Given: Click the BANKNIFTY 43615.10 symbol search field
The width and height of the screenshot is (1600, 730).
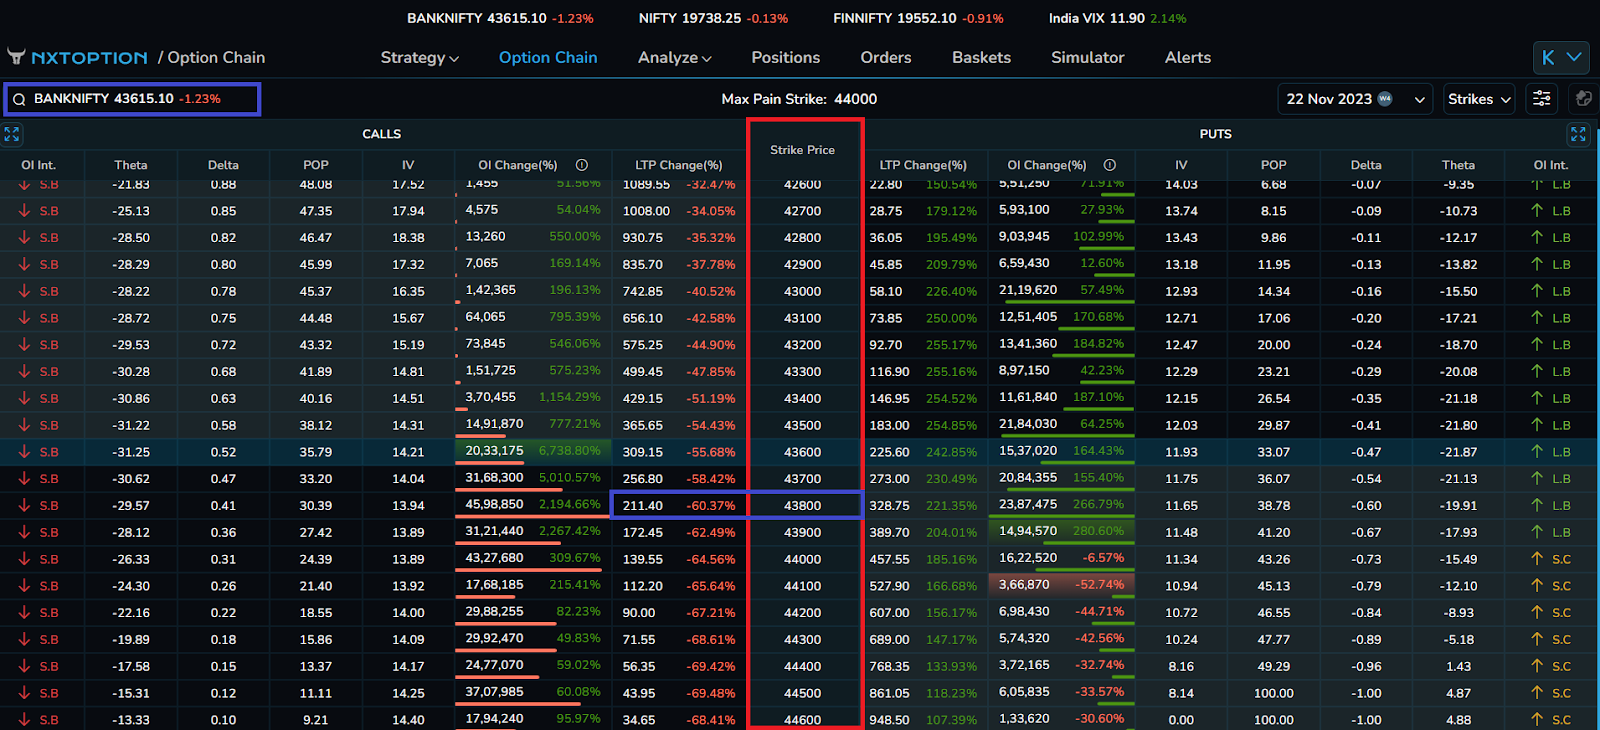Looking at the screenshot, I should pyautogui.click(x=132, y=99).
